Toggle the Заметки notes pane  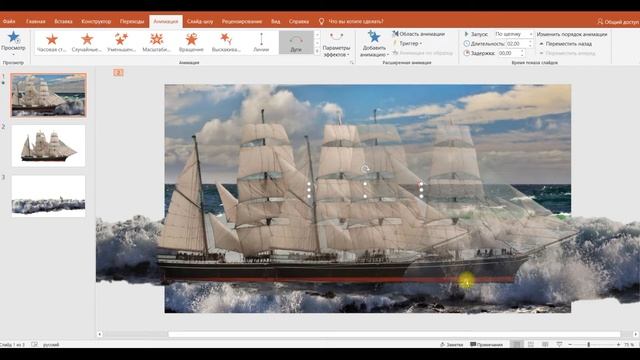pyautogui.click(x=451, y=344)
